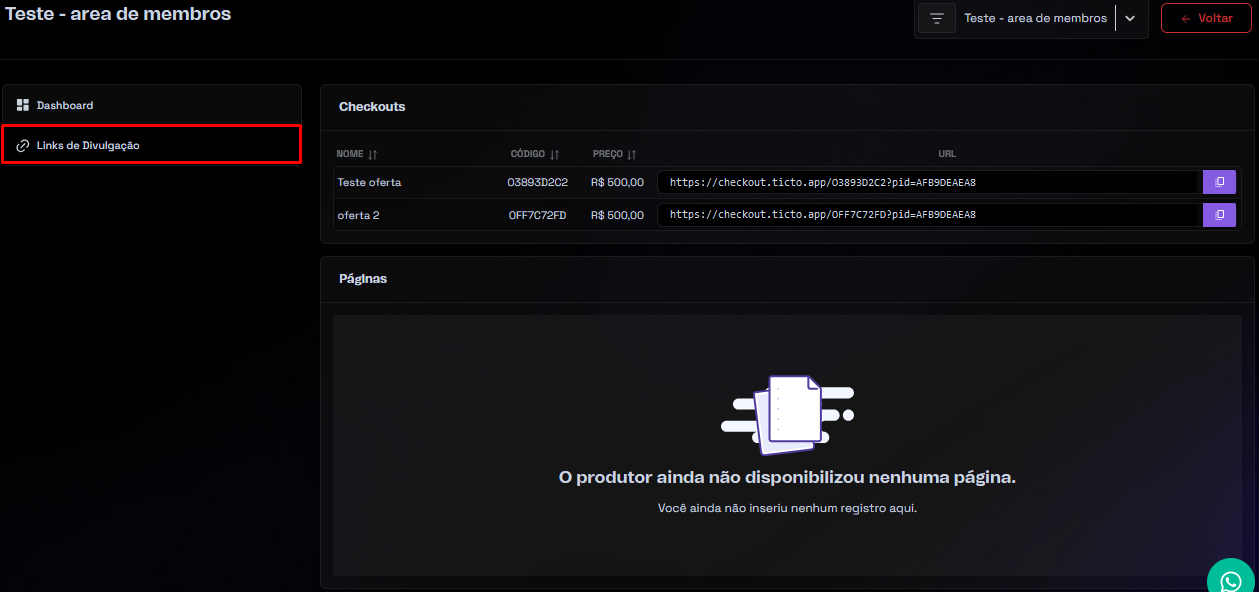Image resolution: width=1259 pixels, height=592 pixels.
Task: Select the Teste oferta row name
Action: pos(369,183)
